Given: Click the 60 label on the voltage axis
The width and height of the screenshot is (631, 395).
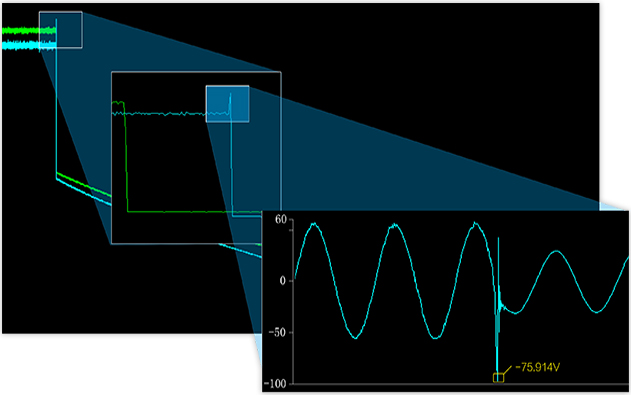Looking at the screenshot, I should (x=281, y=220).
